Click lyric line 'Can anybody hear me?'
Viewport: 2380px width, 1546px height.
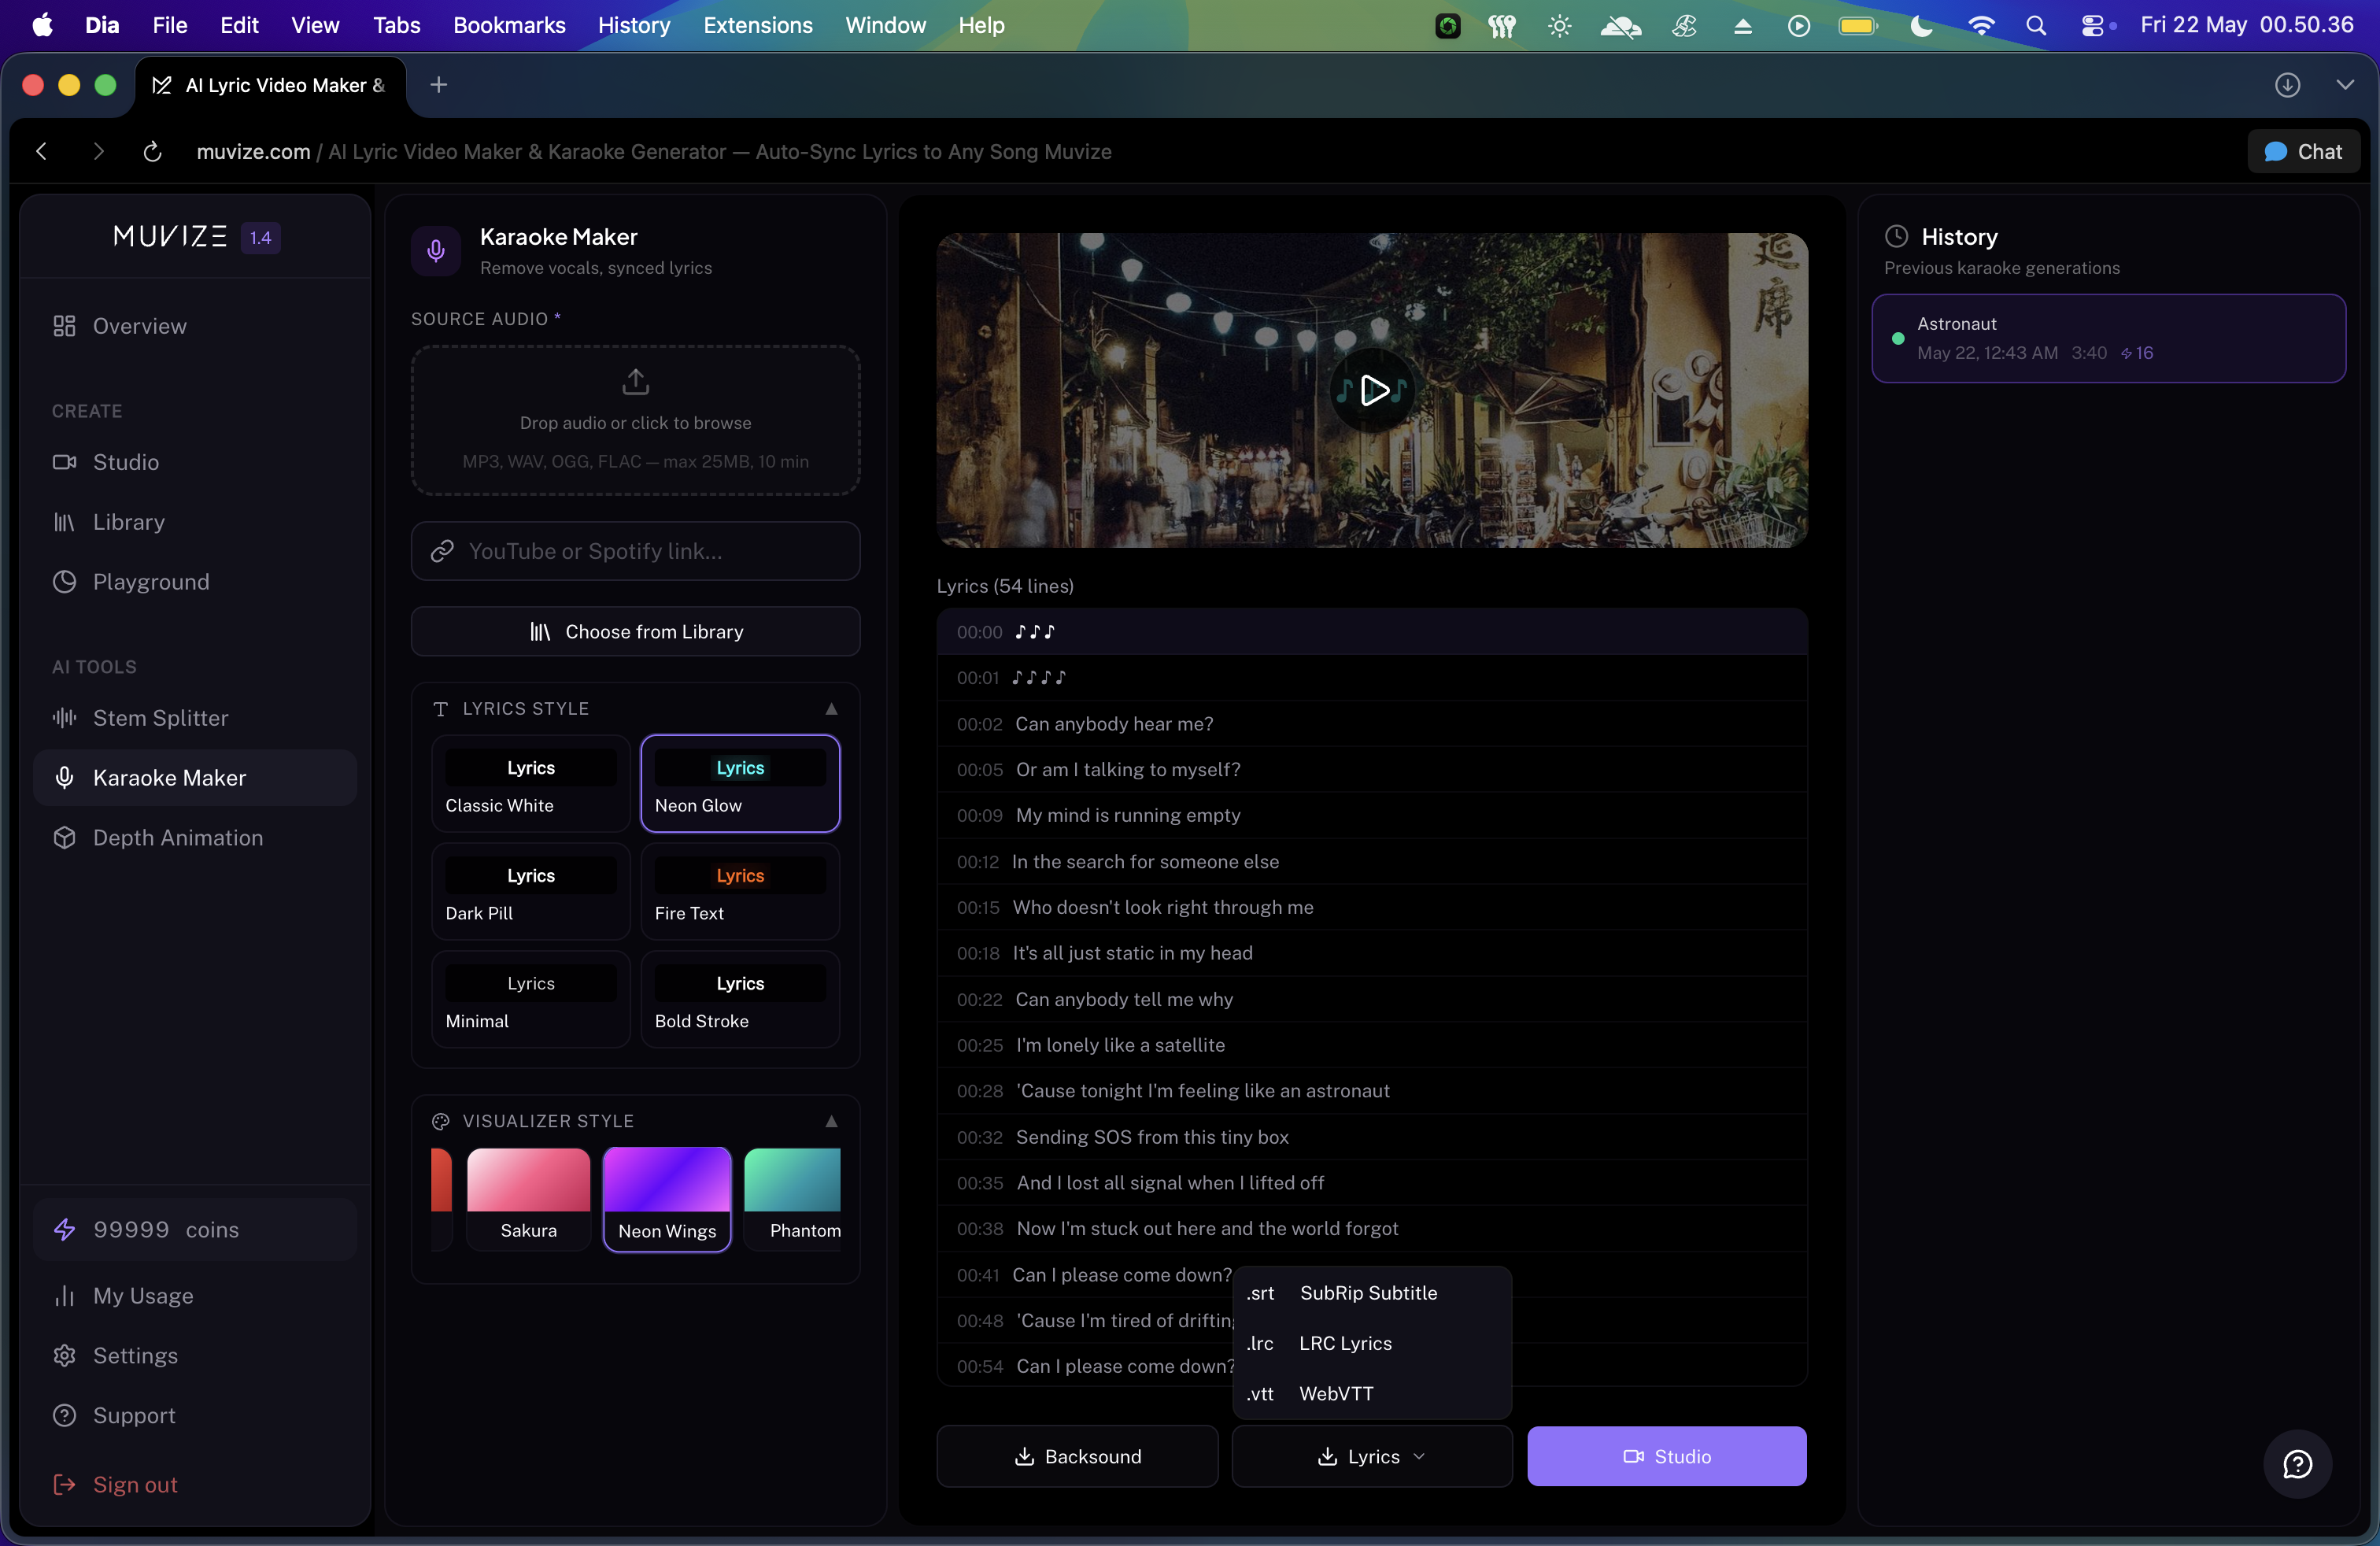click(x=1372, y=724)
